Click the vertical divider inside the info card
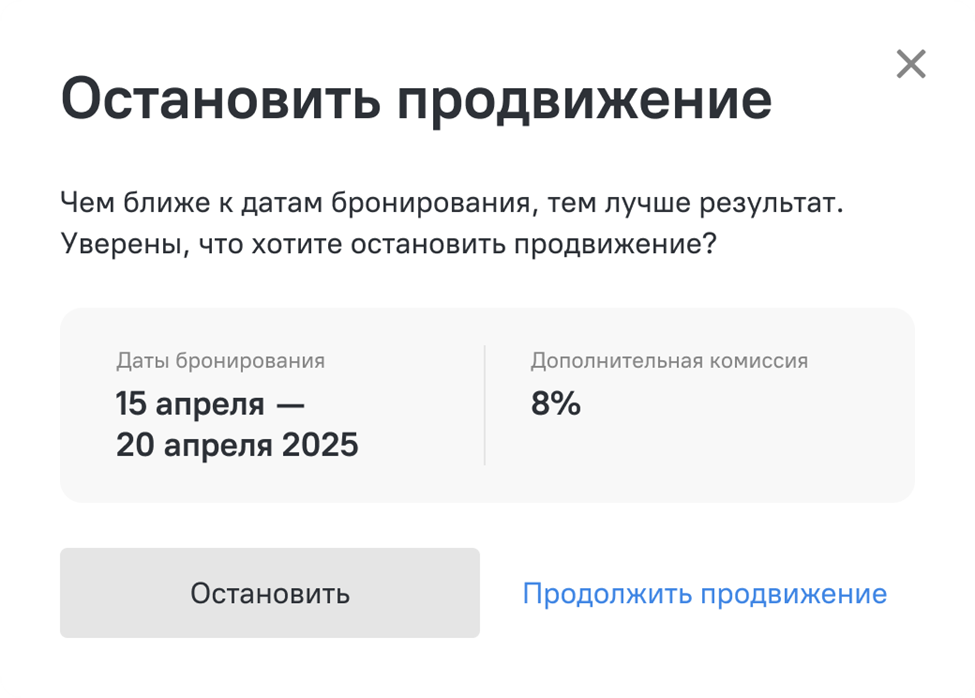The image size is (975, 698). tap(484, 405)
